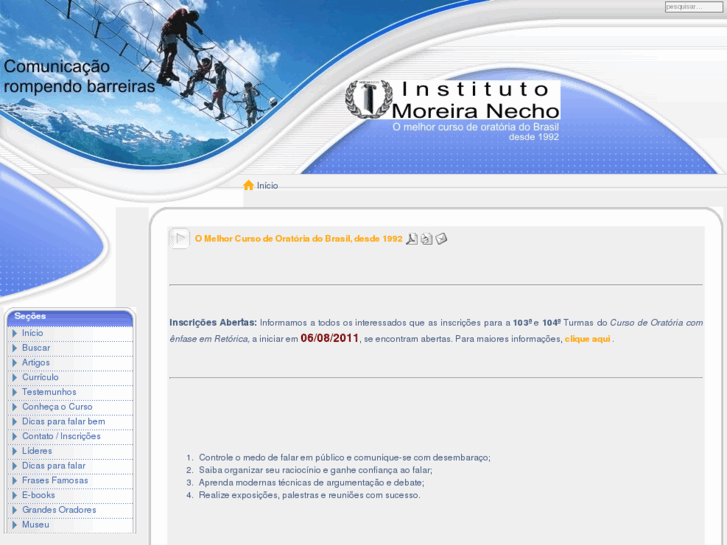Click the print icon beside article title

426,239
